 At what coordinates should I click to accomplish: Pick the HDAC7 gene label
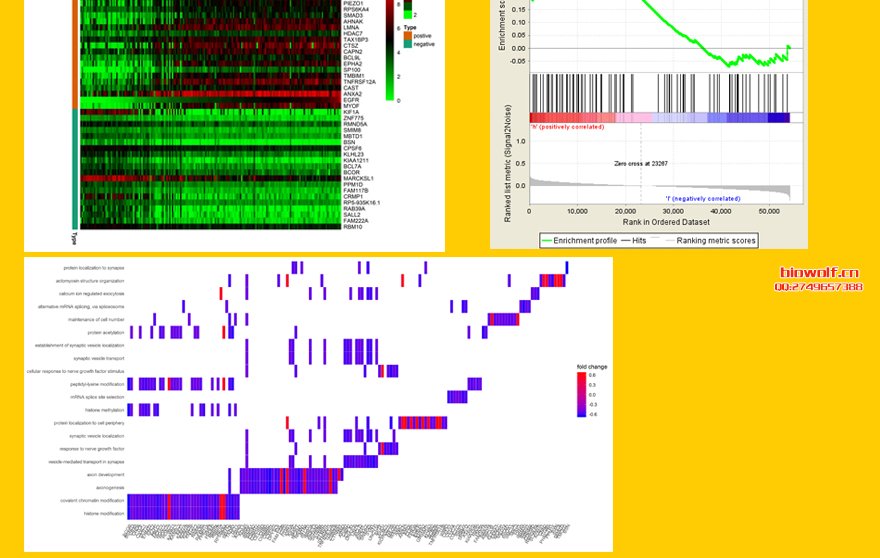coord(353,34)
